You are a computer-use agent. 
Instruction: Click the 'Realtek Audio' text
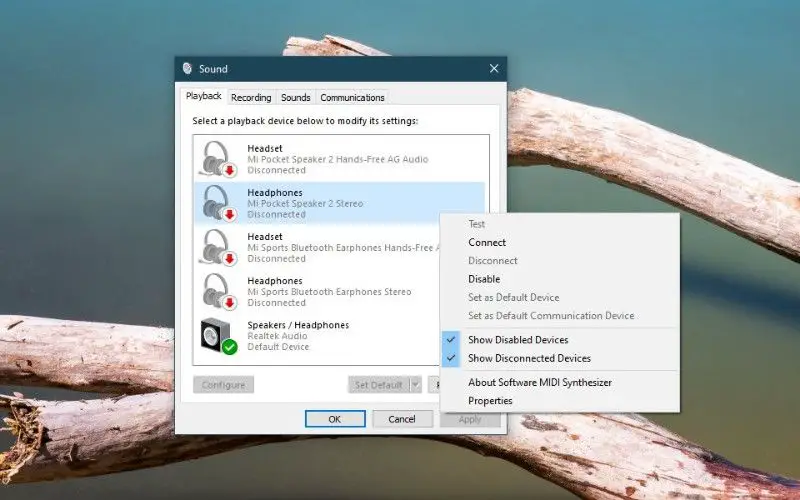click(277, 336)
